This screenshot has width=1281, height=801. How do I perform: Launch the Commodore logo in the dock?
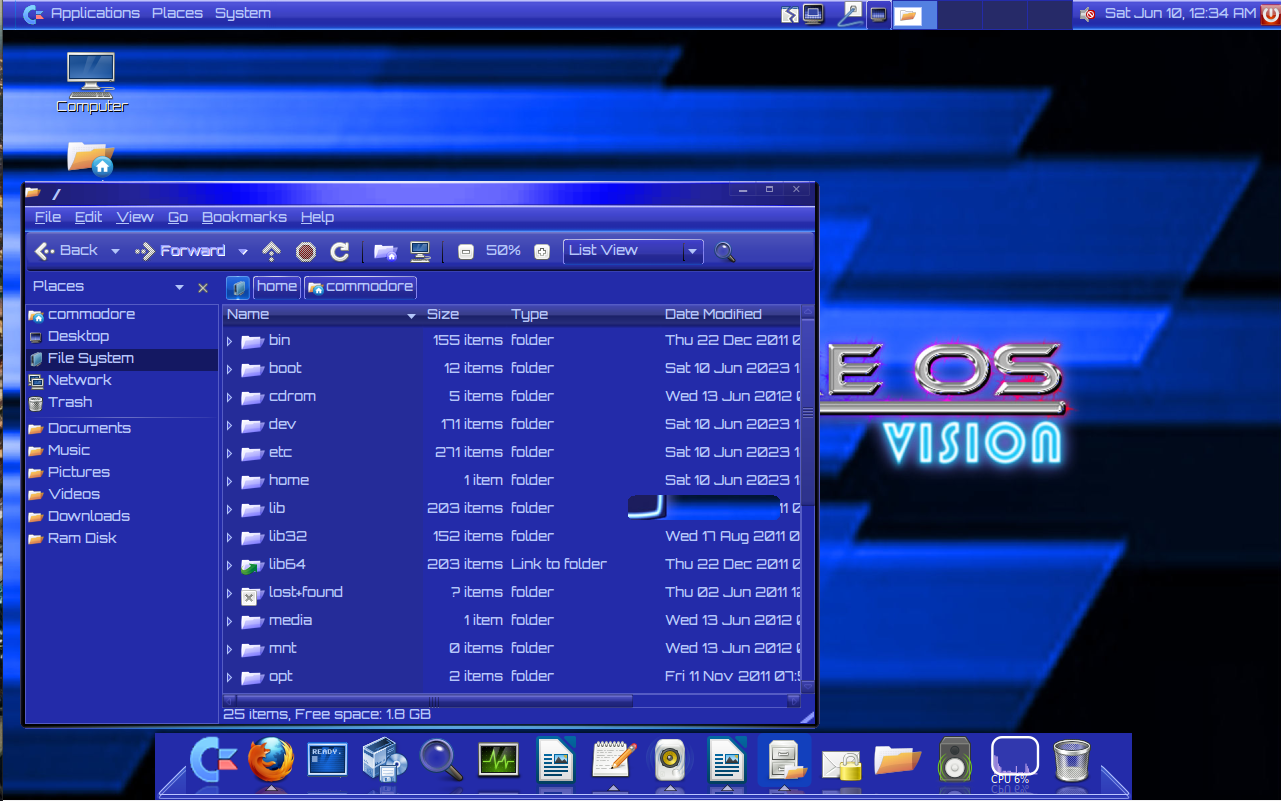(x=214, y=760)
